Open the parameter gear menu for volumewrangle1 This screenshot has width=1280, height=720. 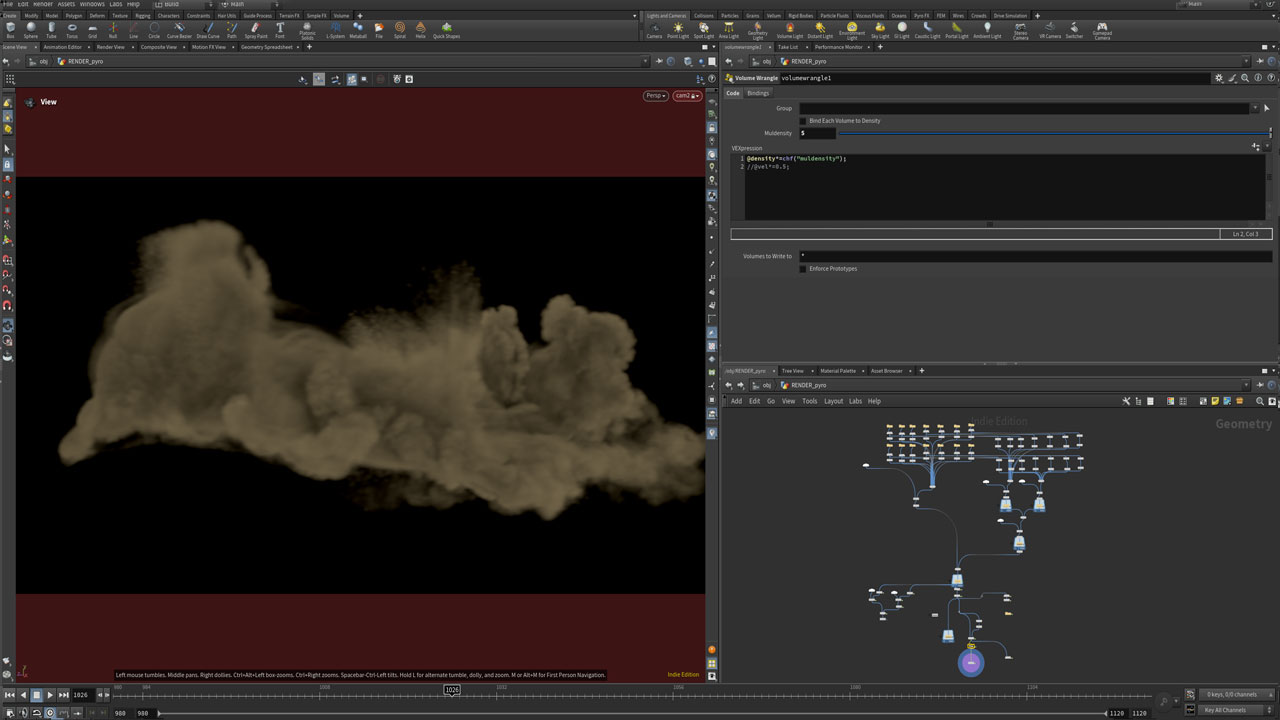click(1218, 78)
